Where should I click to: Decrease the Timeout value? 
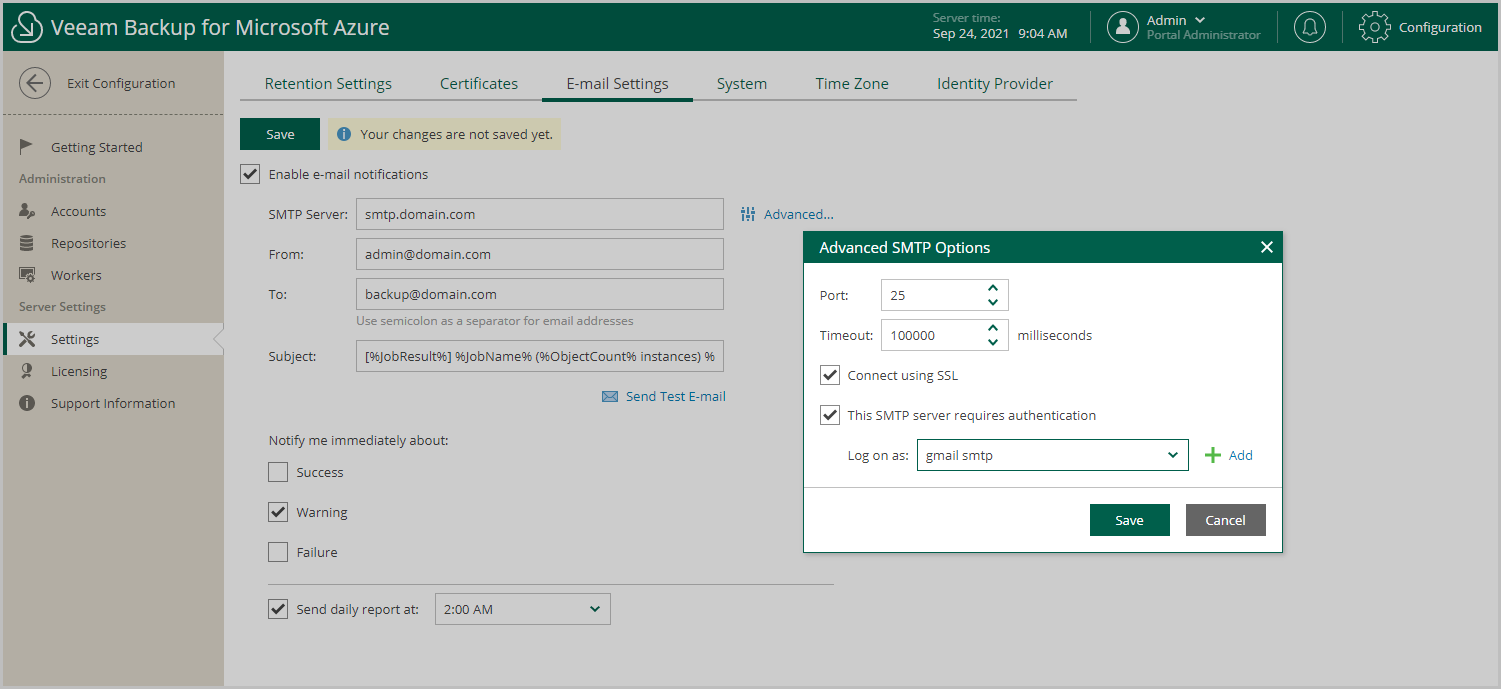[993, 342]
